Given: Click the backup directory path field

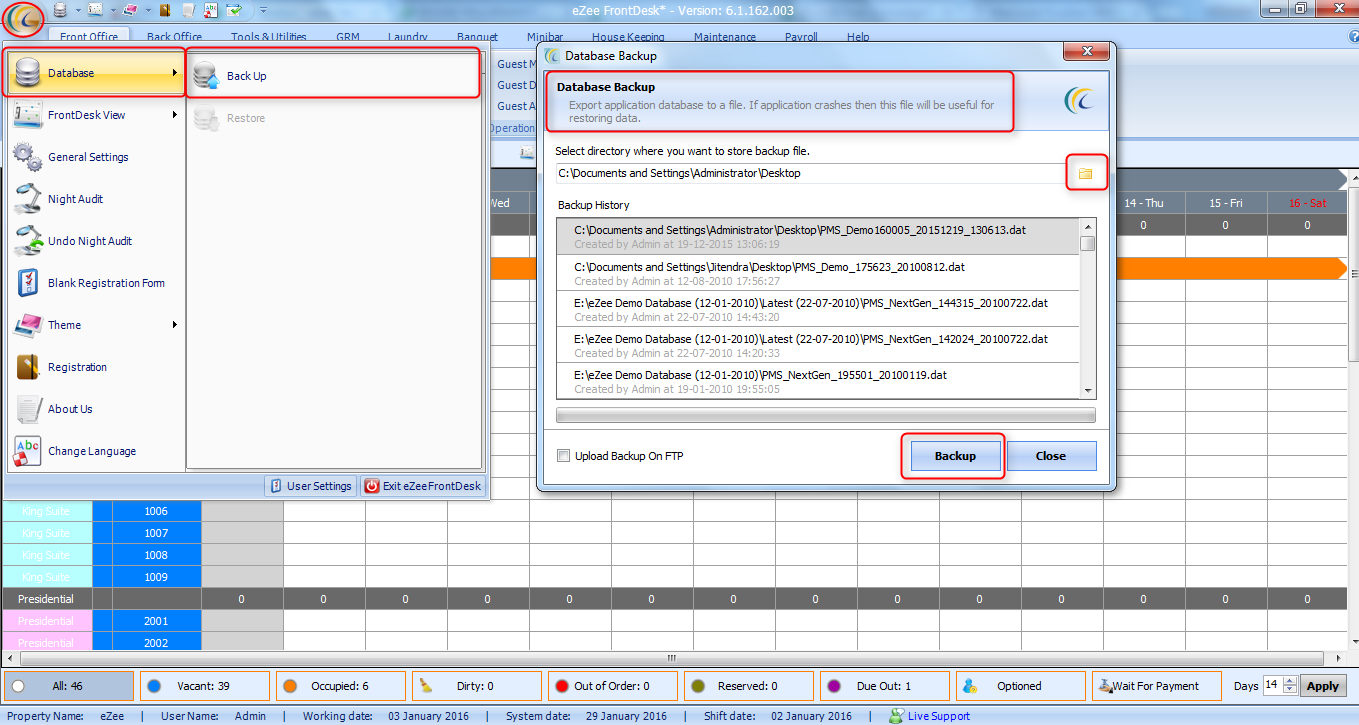Looking at the screenshot, I should coord(811,174).
